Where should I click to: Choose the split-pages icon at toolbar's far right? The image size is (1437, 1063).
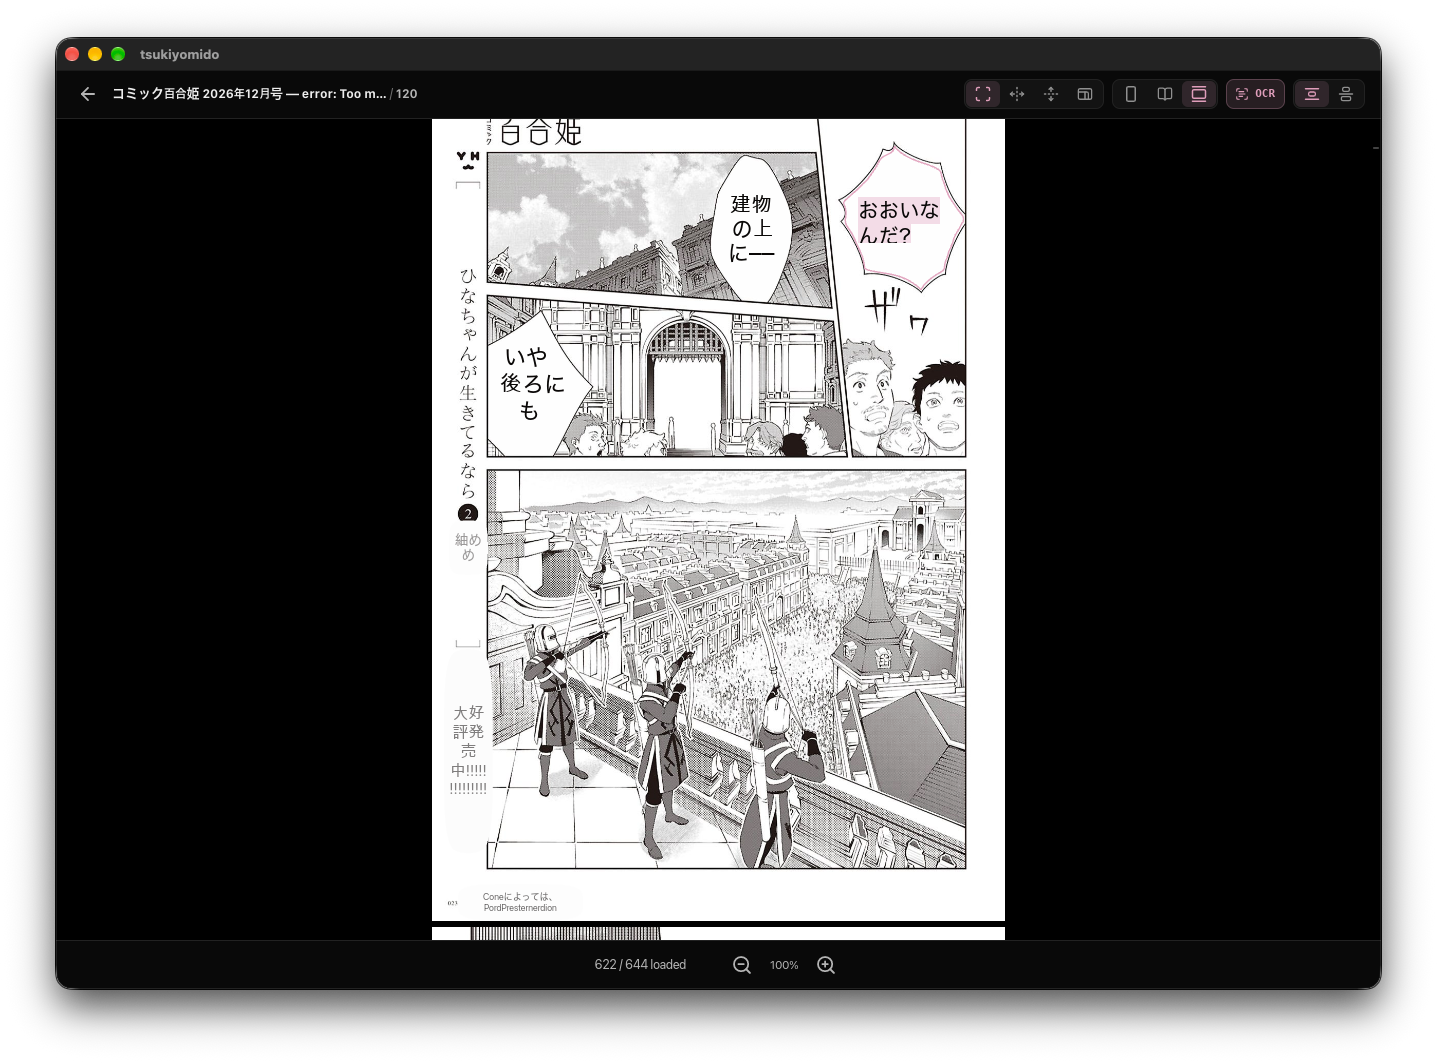coord(1346,94)
